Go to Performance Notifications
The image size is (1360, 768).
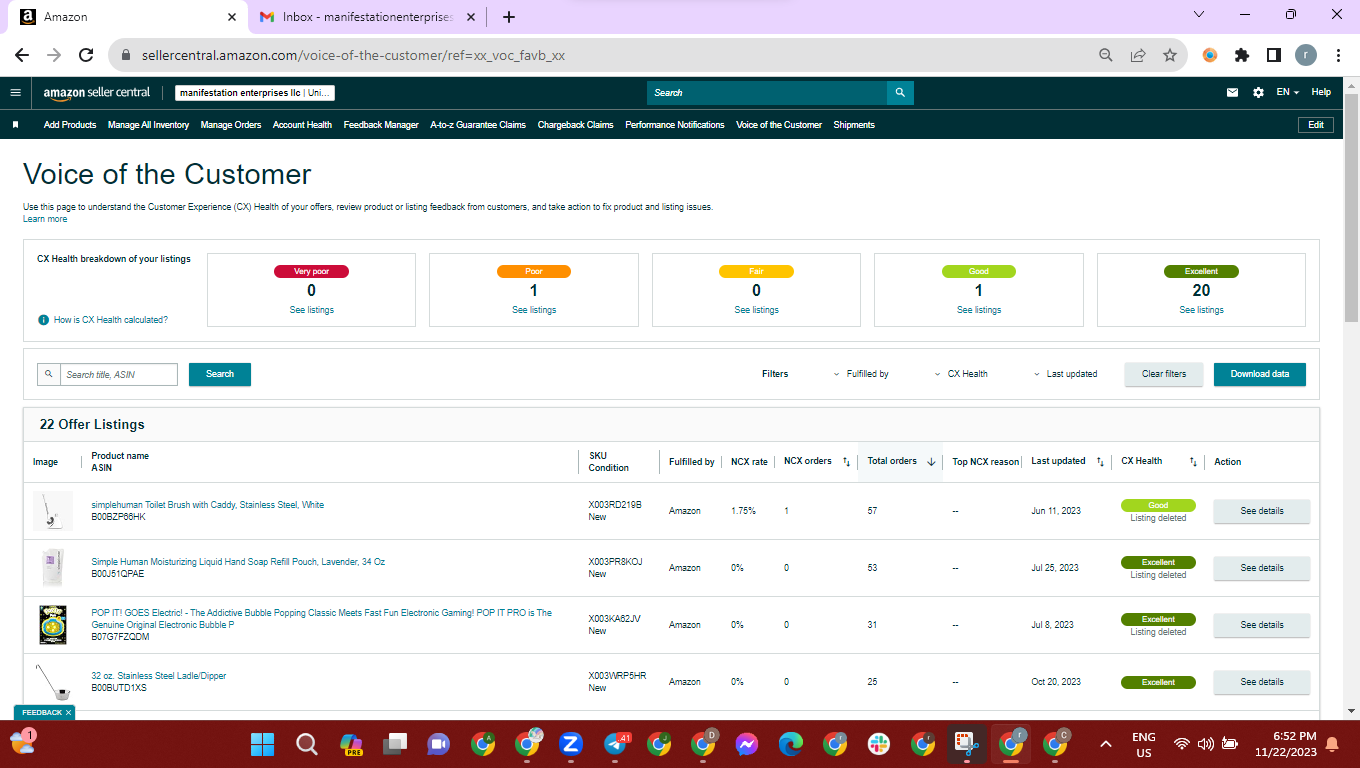click(675, 125)
